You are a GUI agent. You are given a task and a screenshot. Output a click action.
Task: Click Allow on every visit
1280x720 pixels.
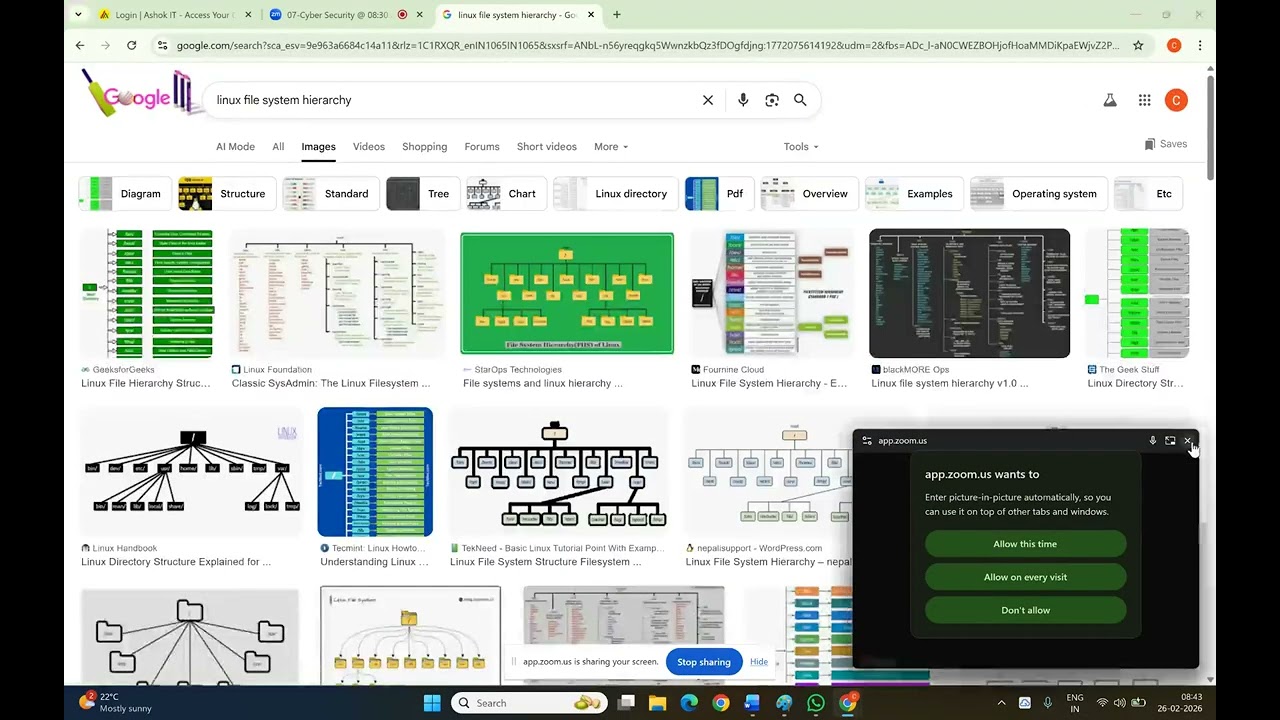[1025, 577]
